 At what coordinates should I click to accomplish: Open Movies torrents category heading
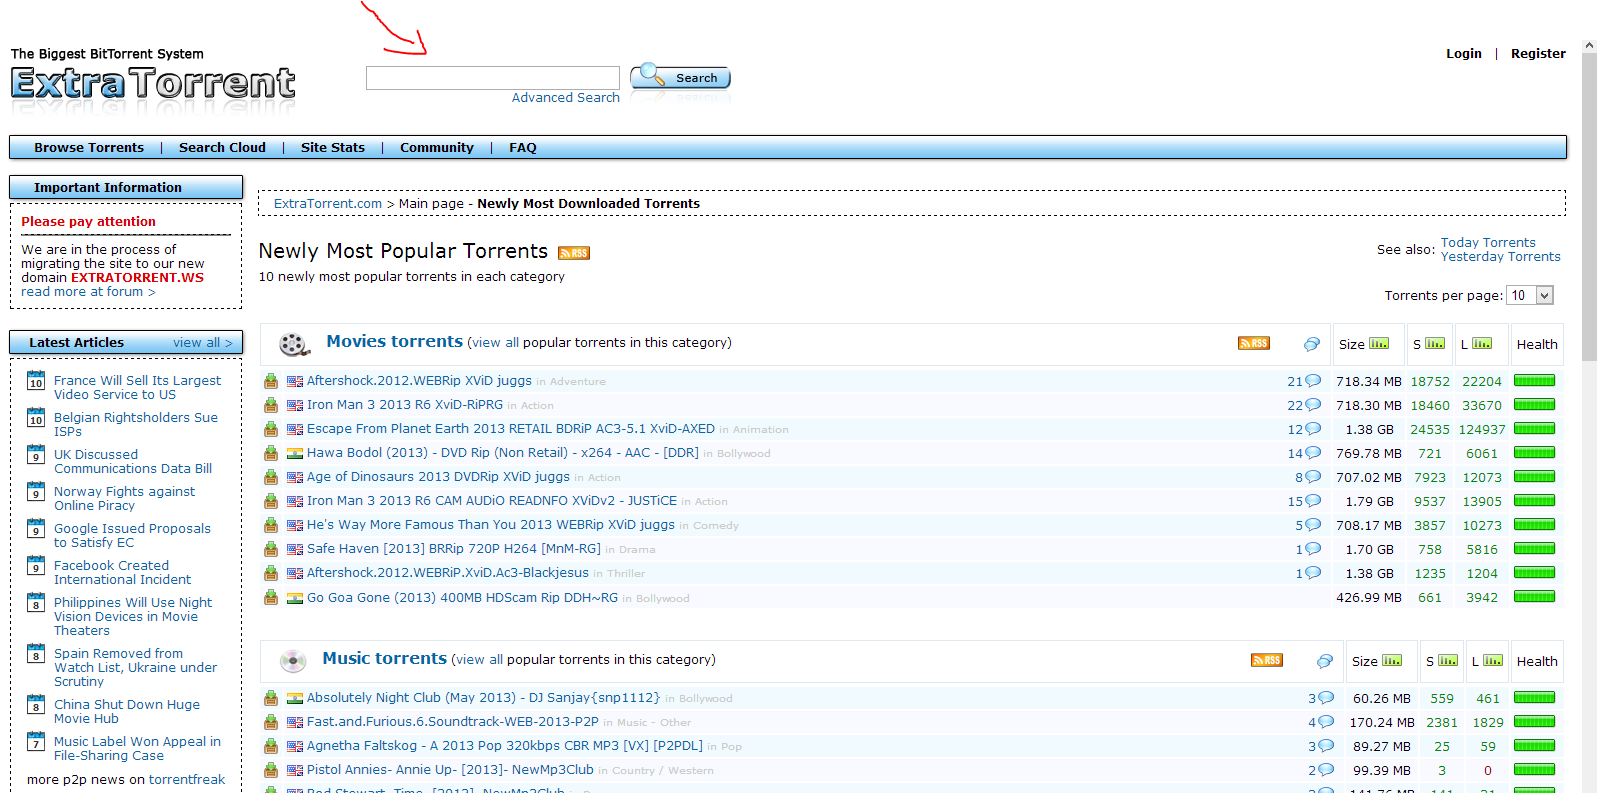[395, 341]
